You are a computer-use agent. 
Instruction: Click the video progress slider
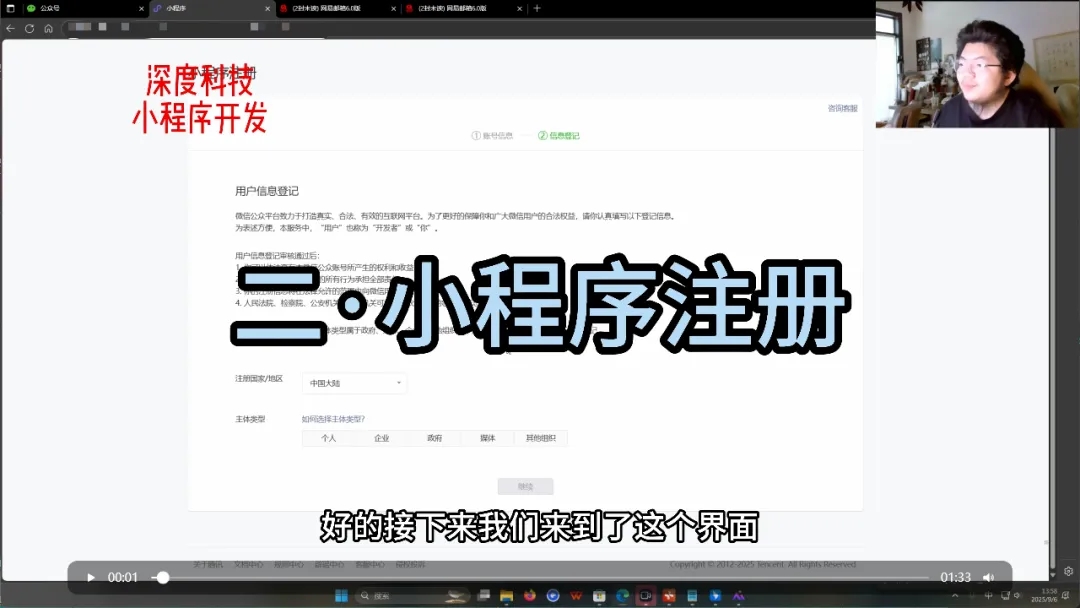(160, 577)
